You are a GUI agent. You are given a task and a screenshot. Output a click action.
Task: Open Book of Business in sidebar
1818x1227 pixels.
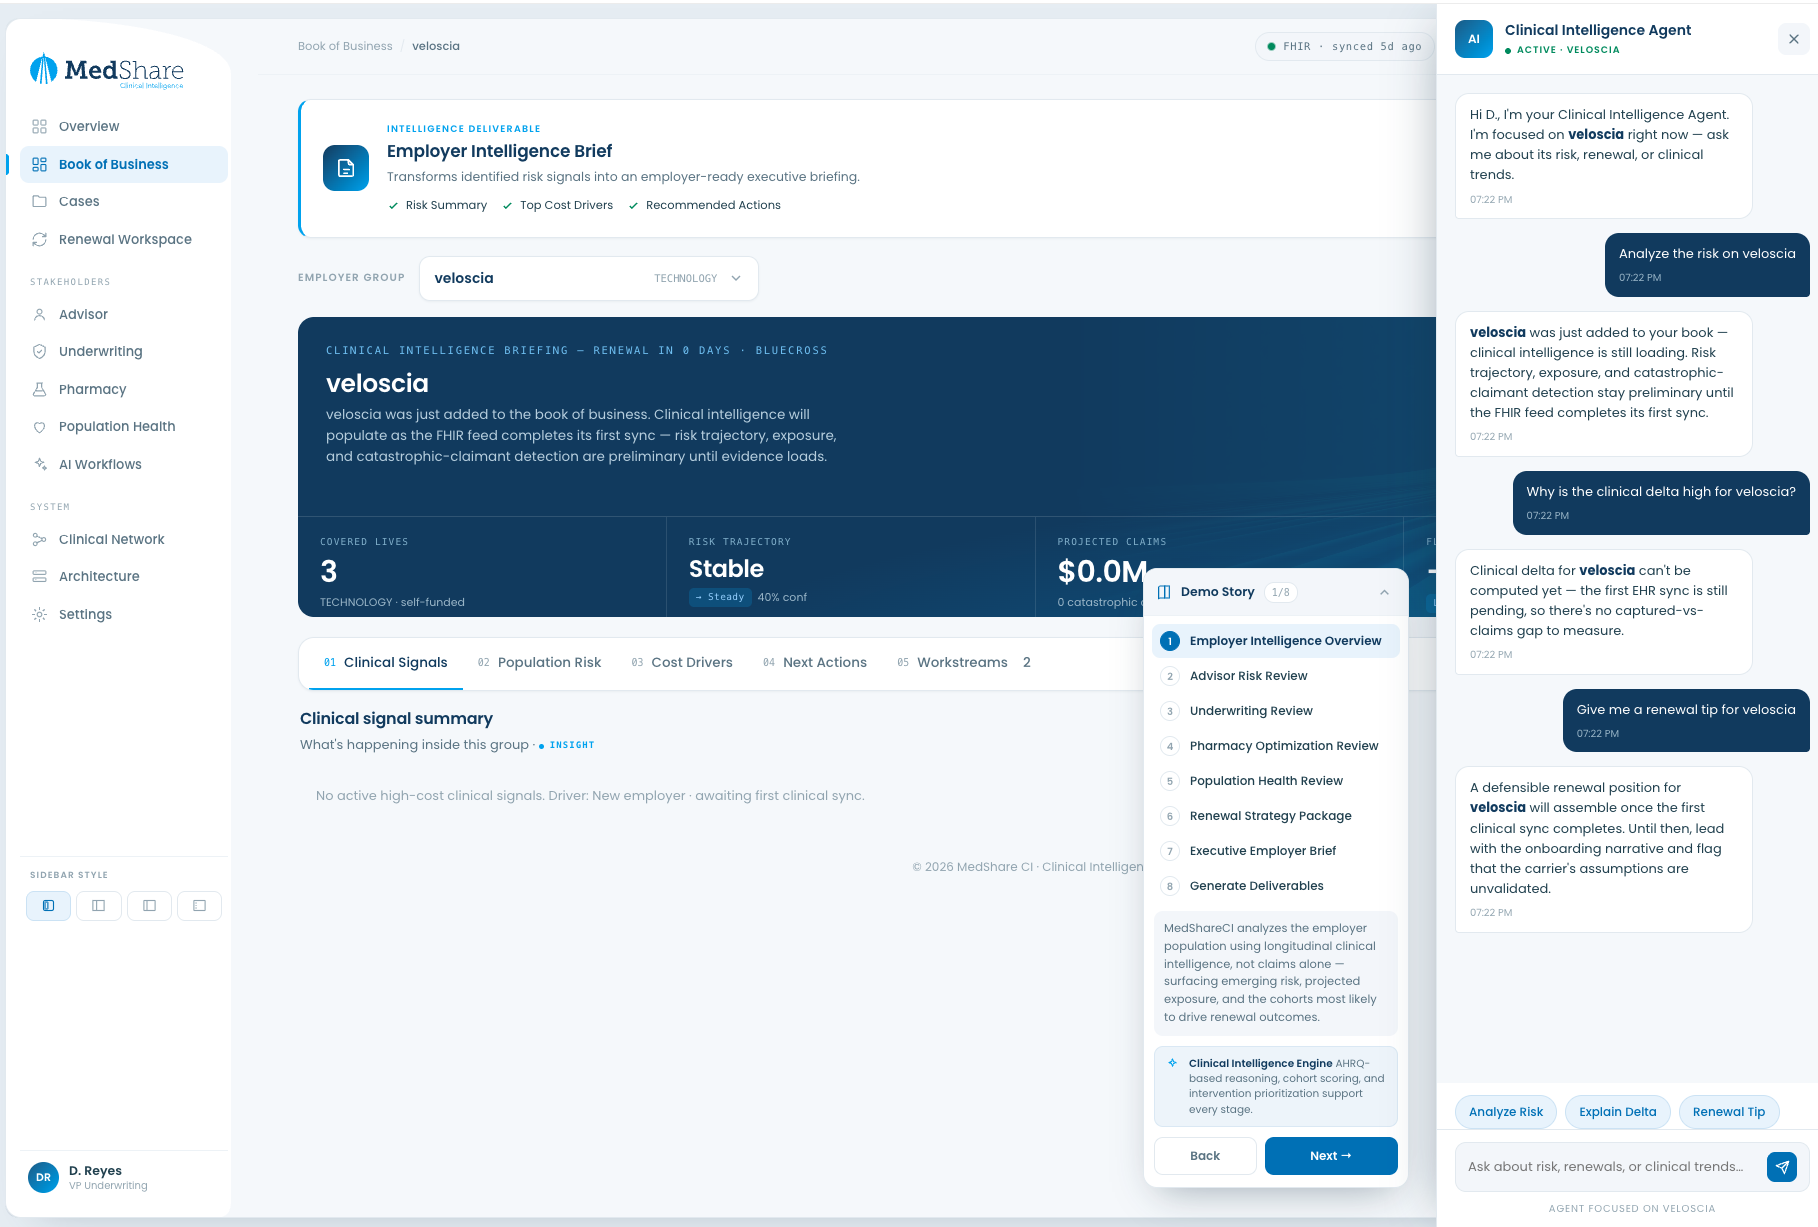124,164
